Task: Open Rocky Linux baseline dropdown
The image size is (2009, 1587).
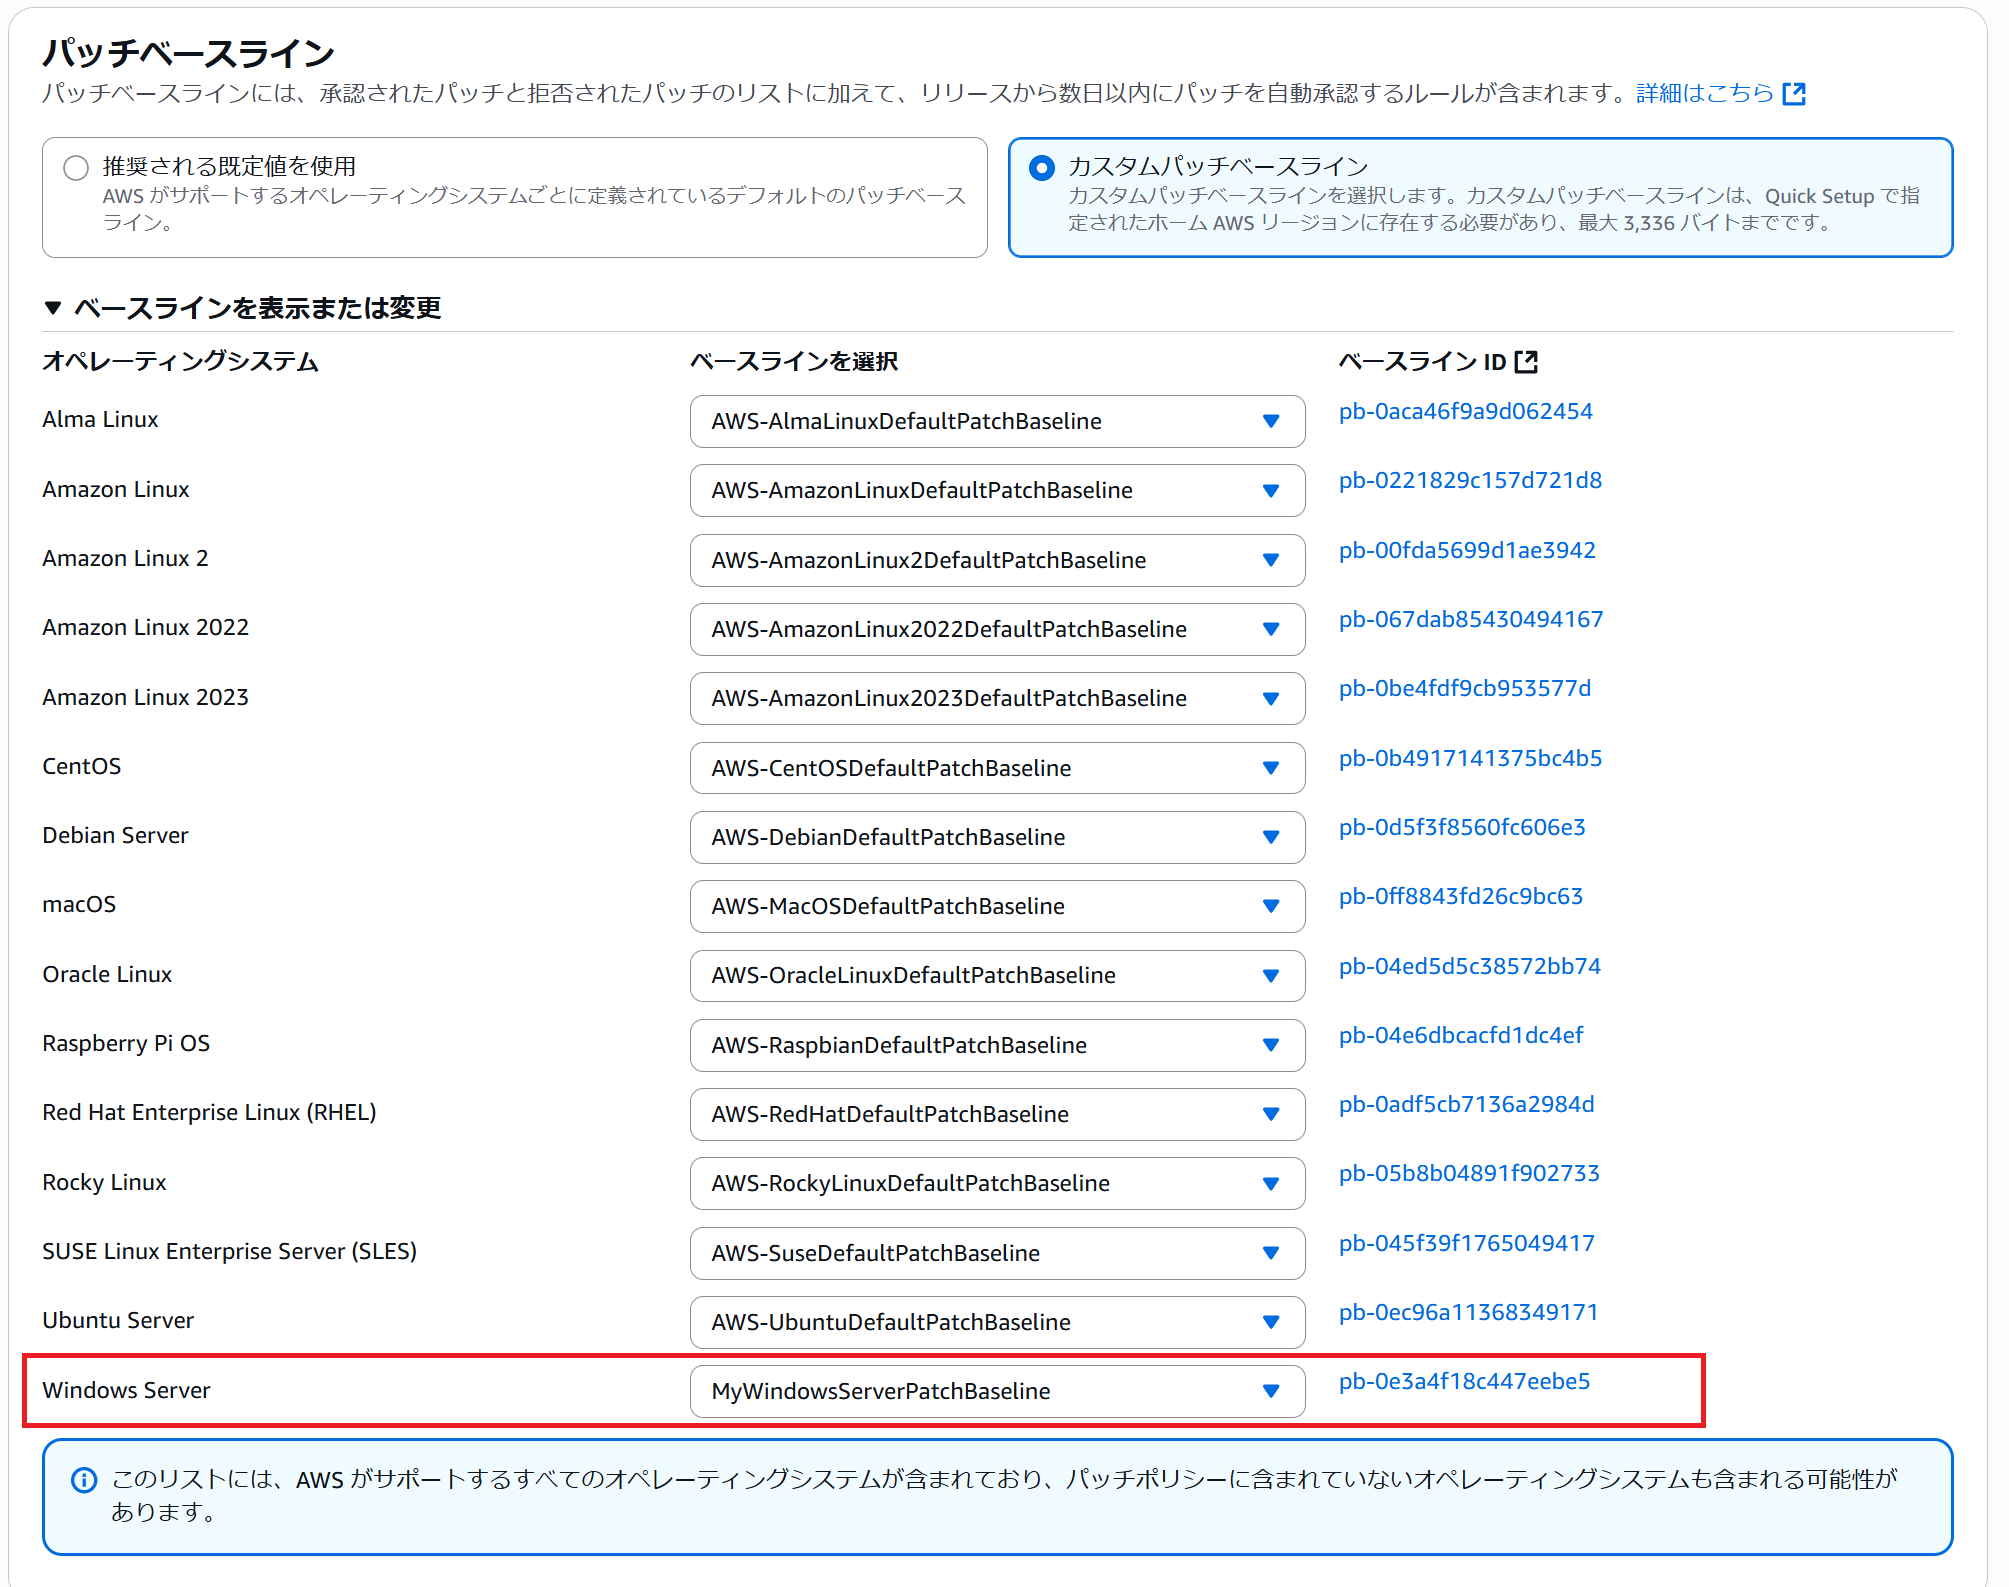Action: [996, 1183]
